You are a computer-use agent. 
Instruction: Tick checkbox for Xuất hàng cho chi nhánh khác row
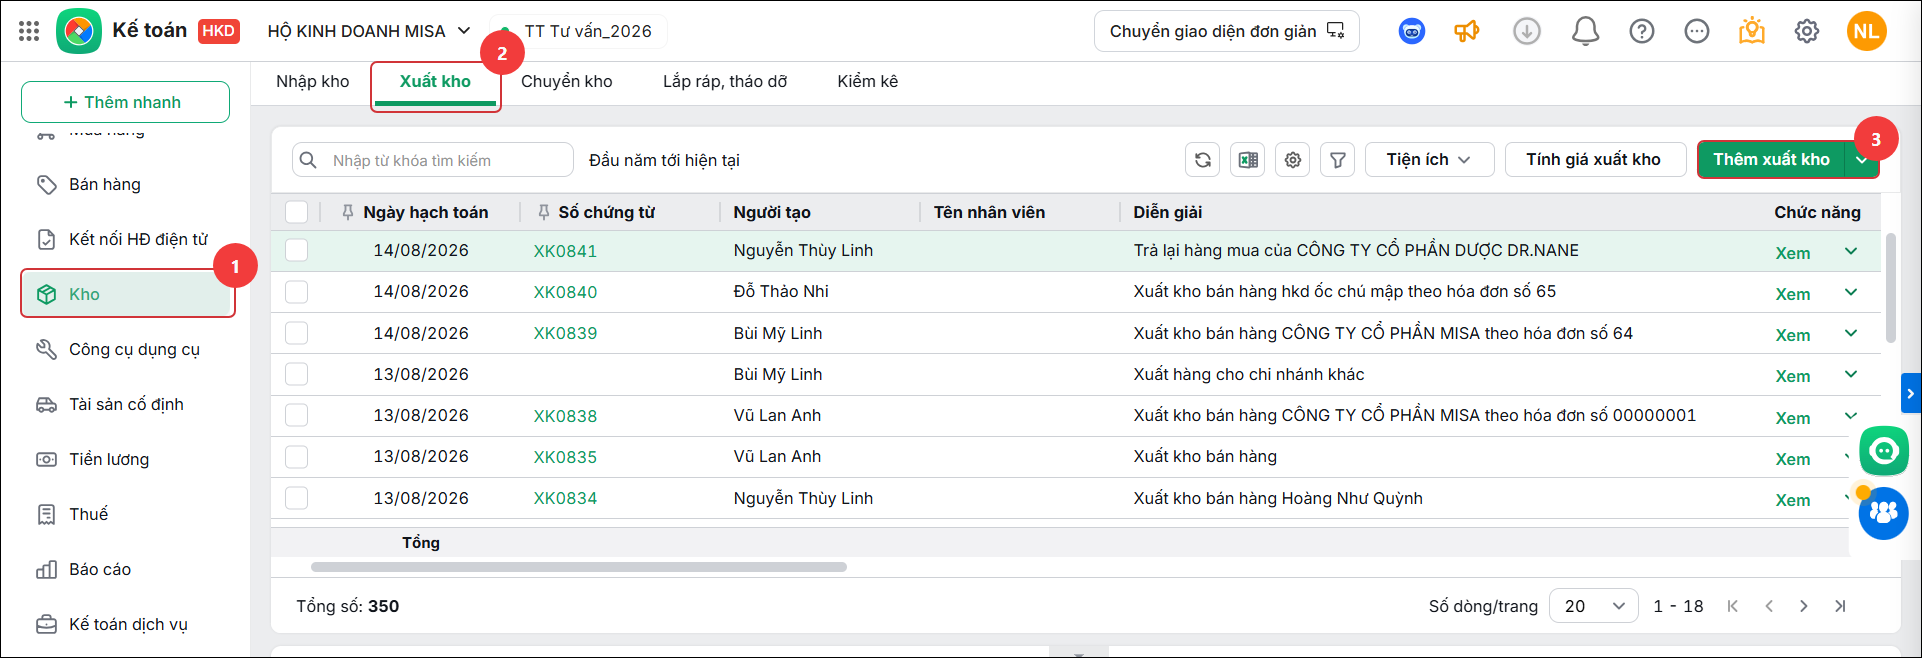(296, 374)
